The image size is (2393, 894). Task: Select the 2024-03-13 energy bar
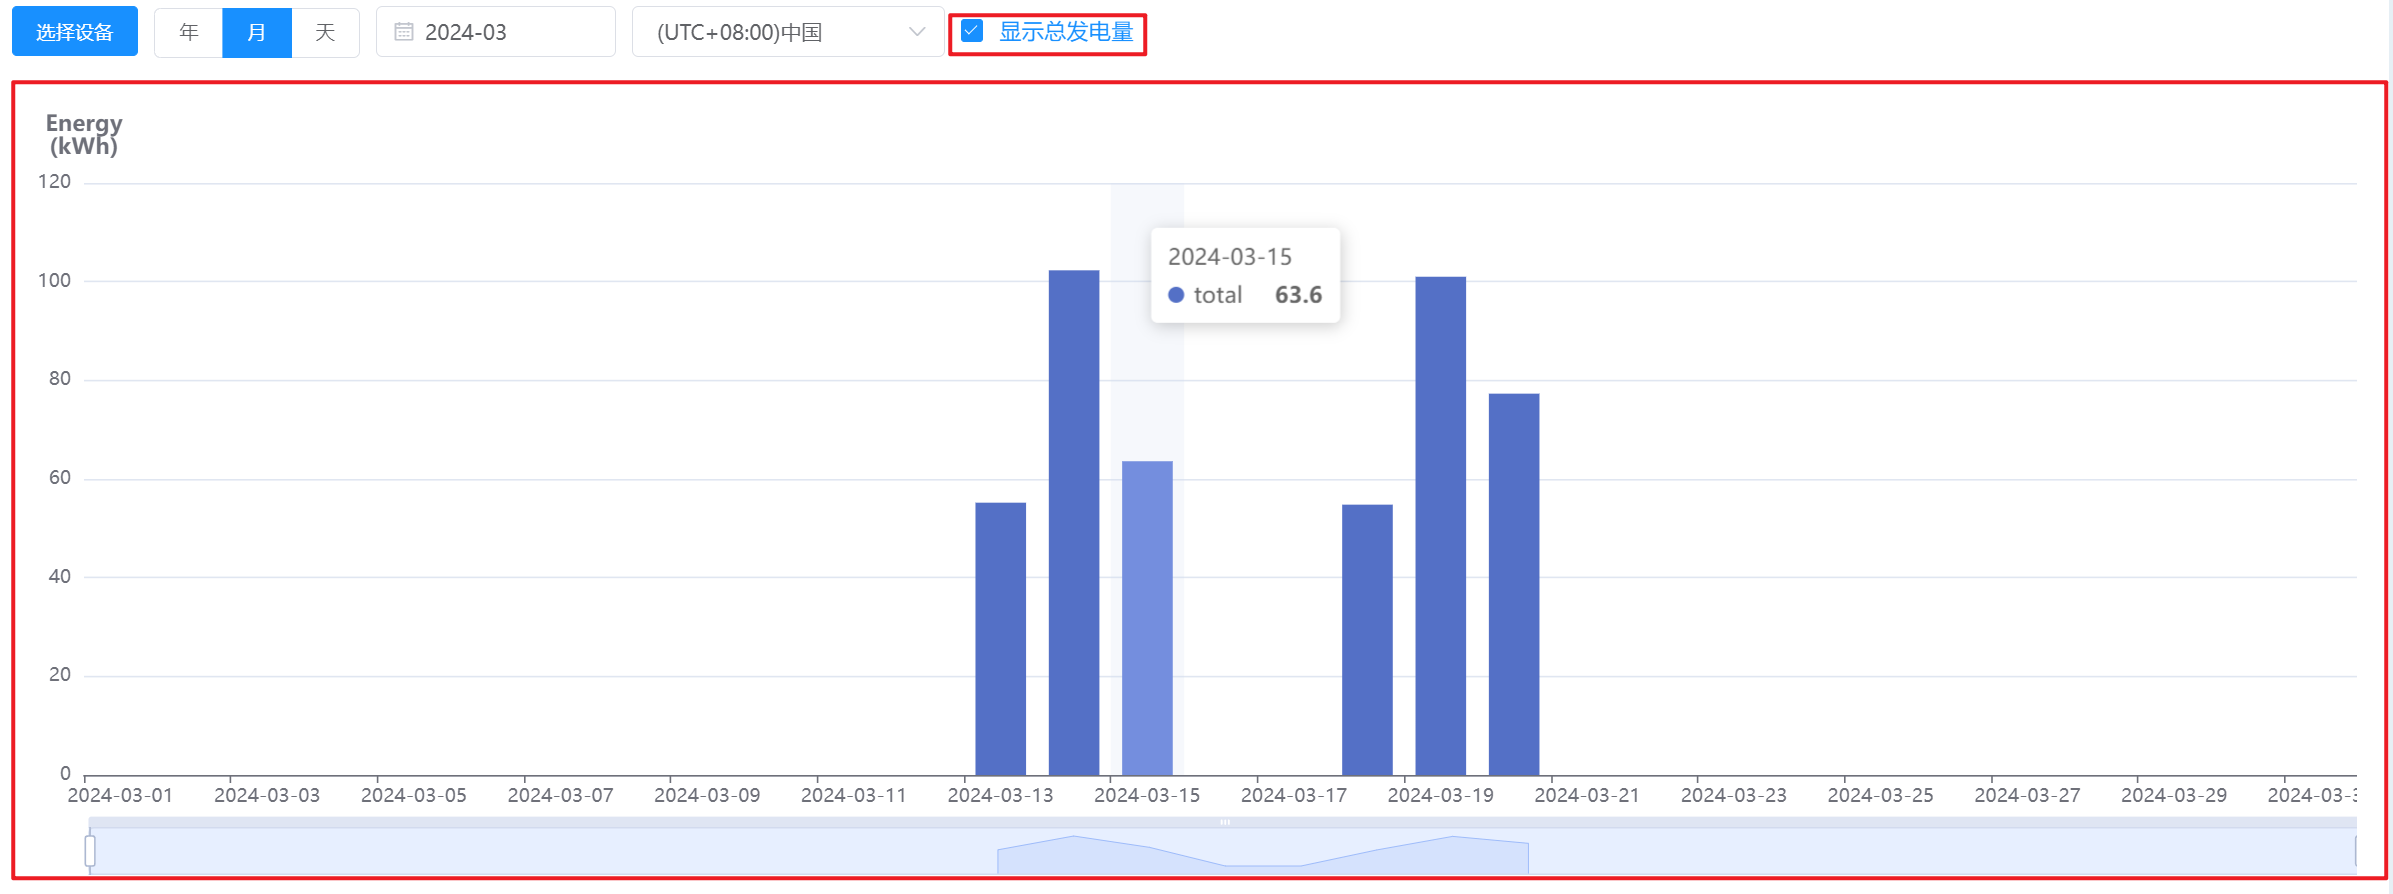click(x=1000, y=639)
